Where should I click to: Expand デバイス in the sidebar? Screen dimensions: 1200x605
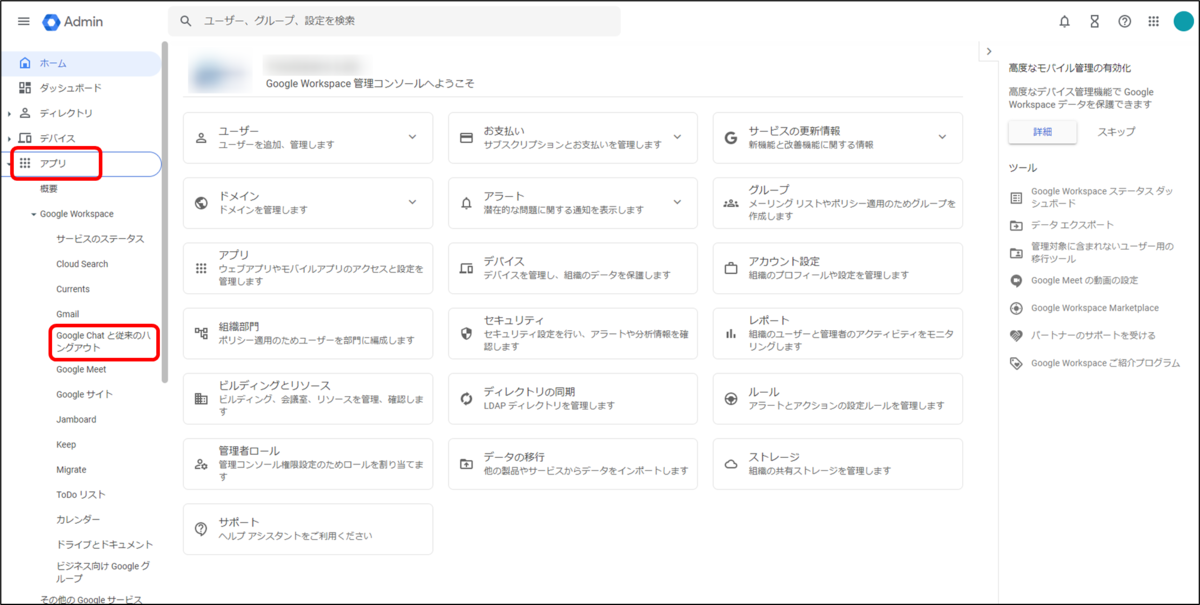tap(10, 138)
